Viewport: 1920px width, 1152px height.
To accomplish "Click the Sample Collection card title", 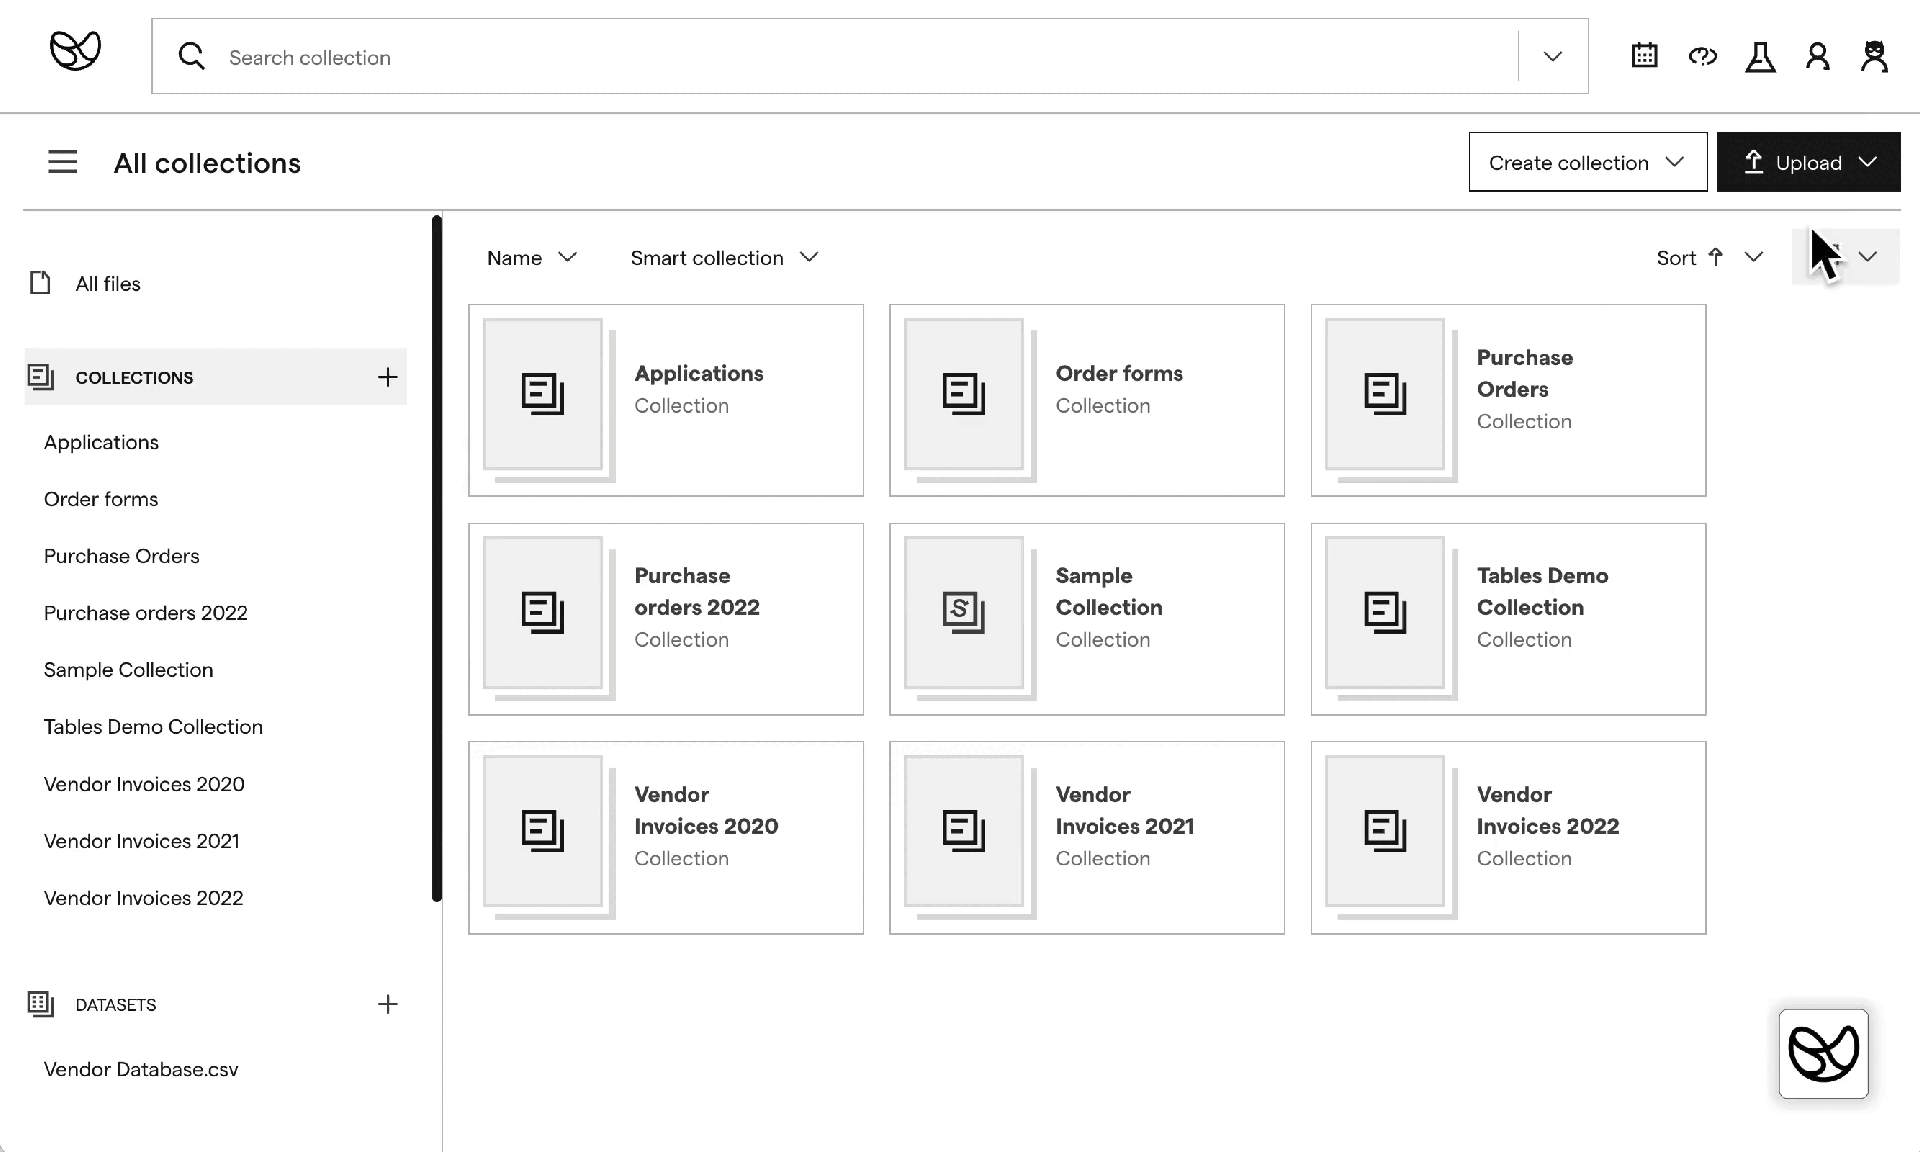I will pyautogui.click(x=1108, y=591).
